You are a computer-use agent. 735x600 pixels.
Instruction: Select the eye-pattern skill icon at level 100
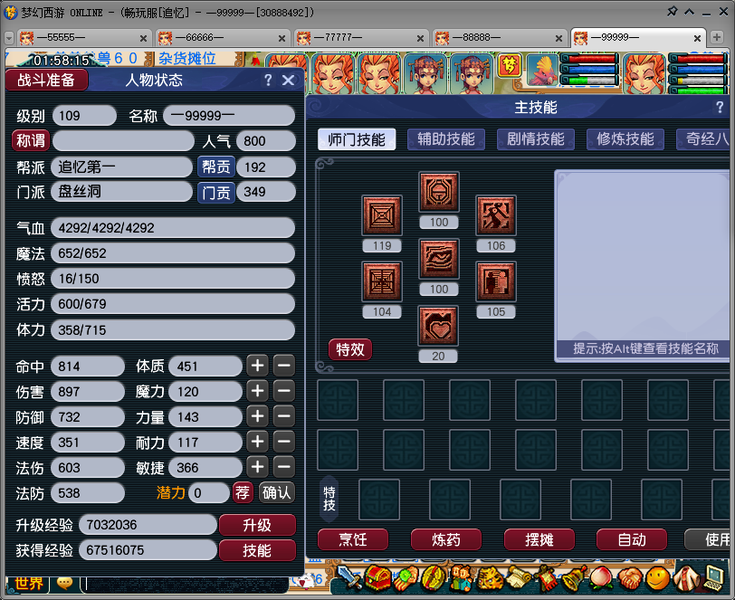point(439,259)
